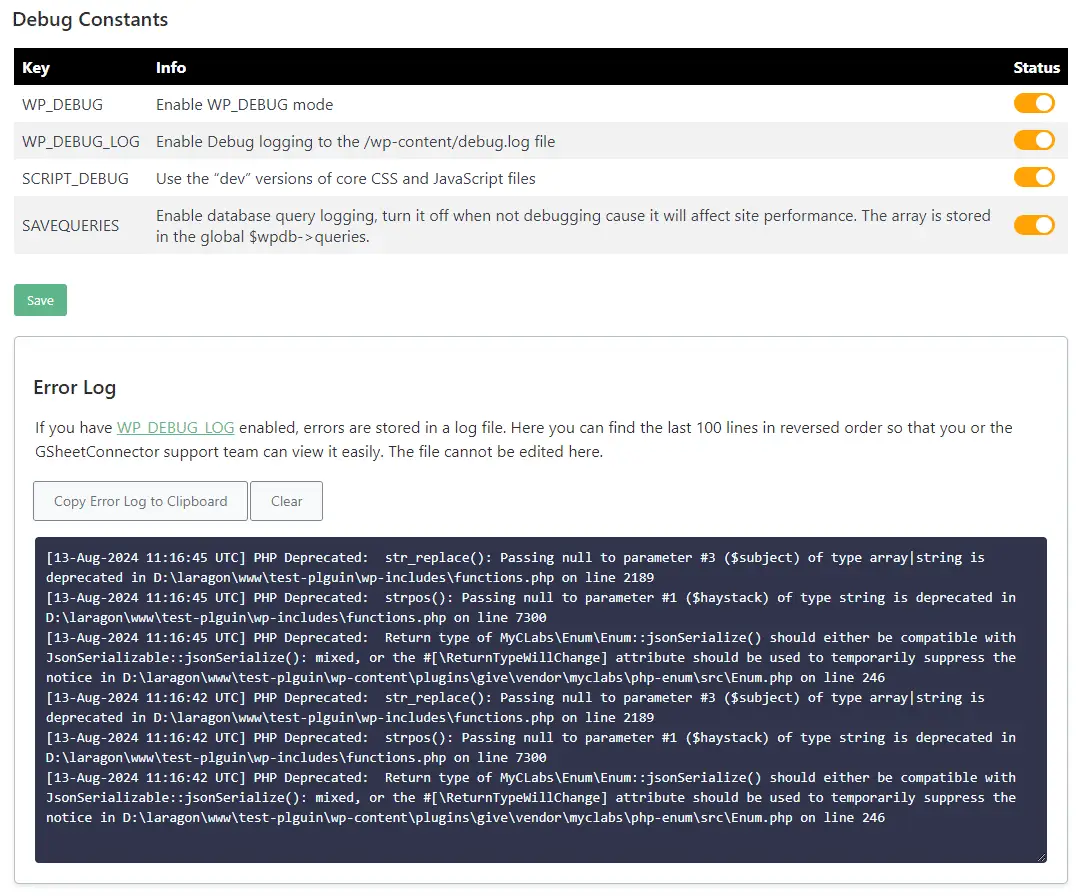Click the Debug Constants heading
The image size is (1077, 896).
90,20
